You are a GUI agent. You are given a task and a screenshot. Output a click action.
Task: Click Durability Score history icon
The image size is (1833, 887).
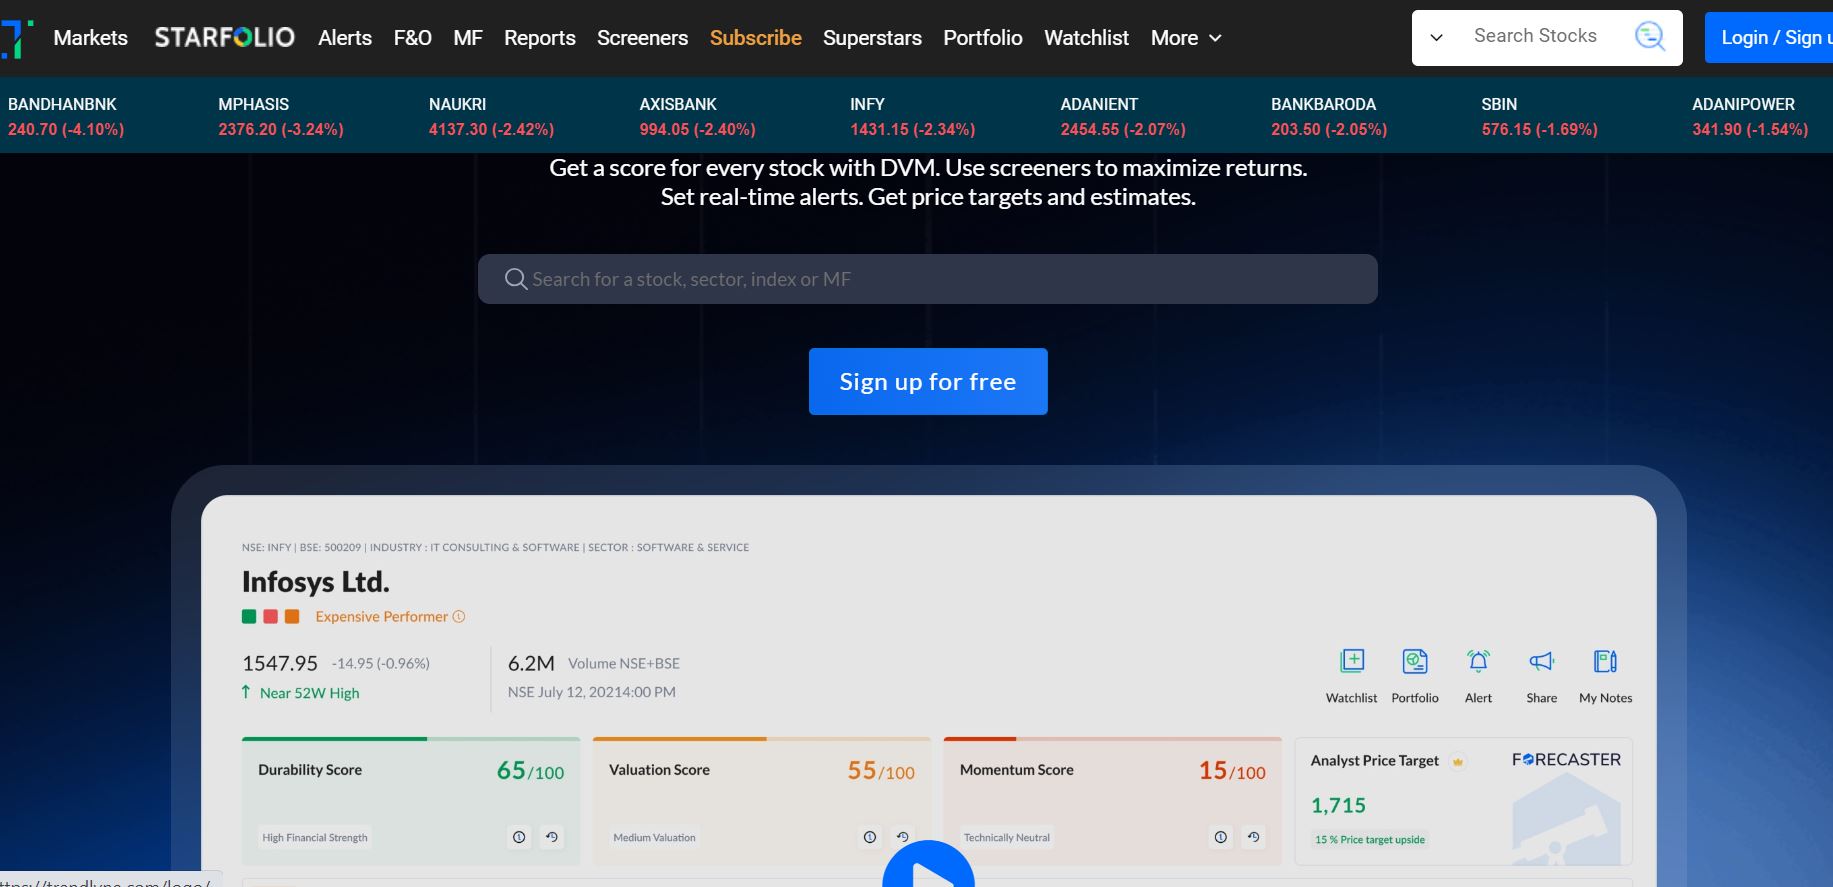coord(552,837)
